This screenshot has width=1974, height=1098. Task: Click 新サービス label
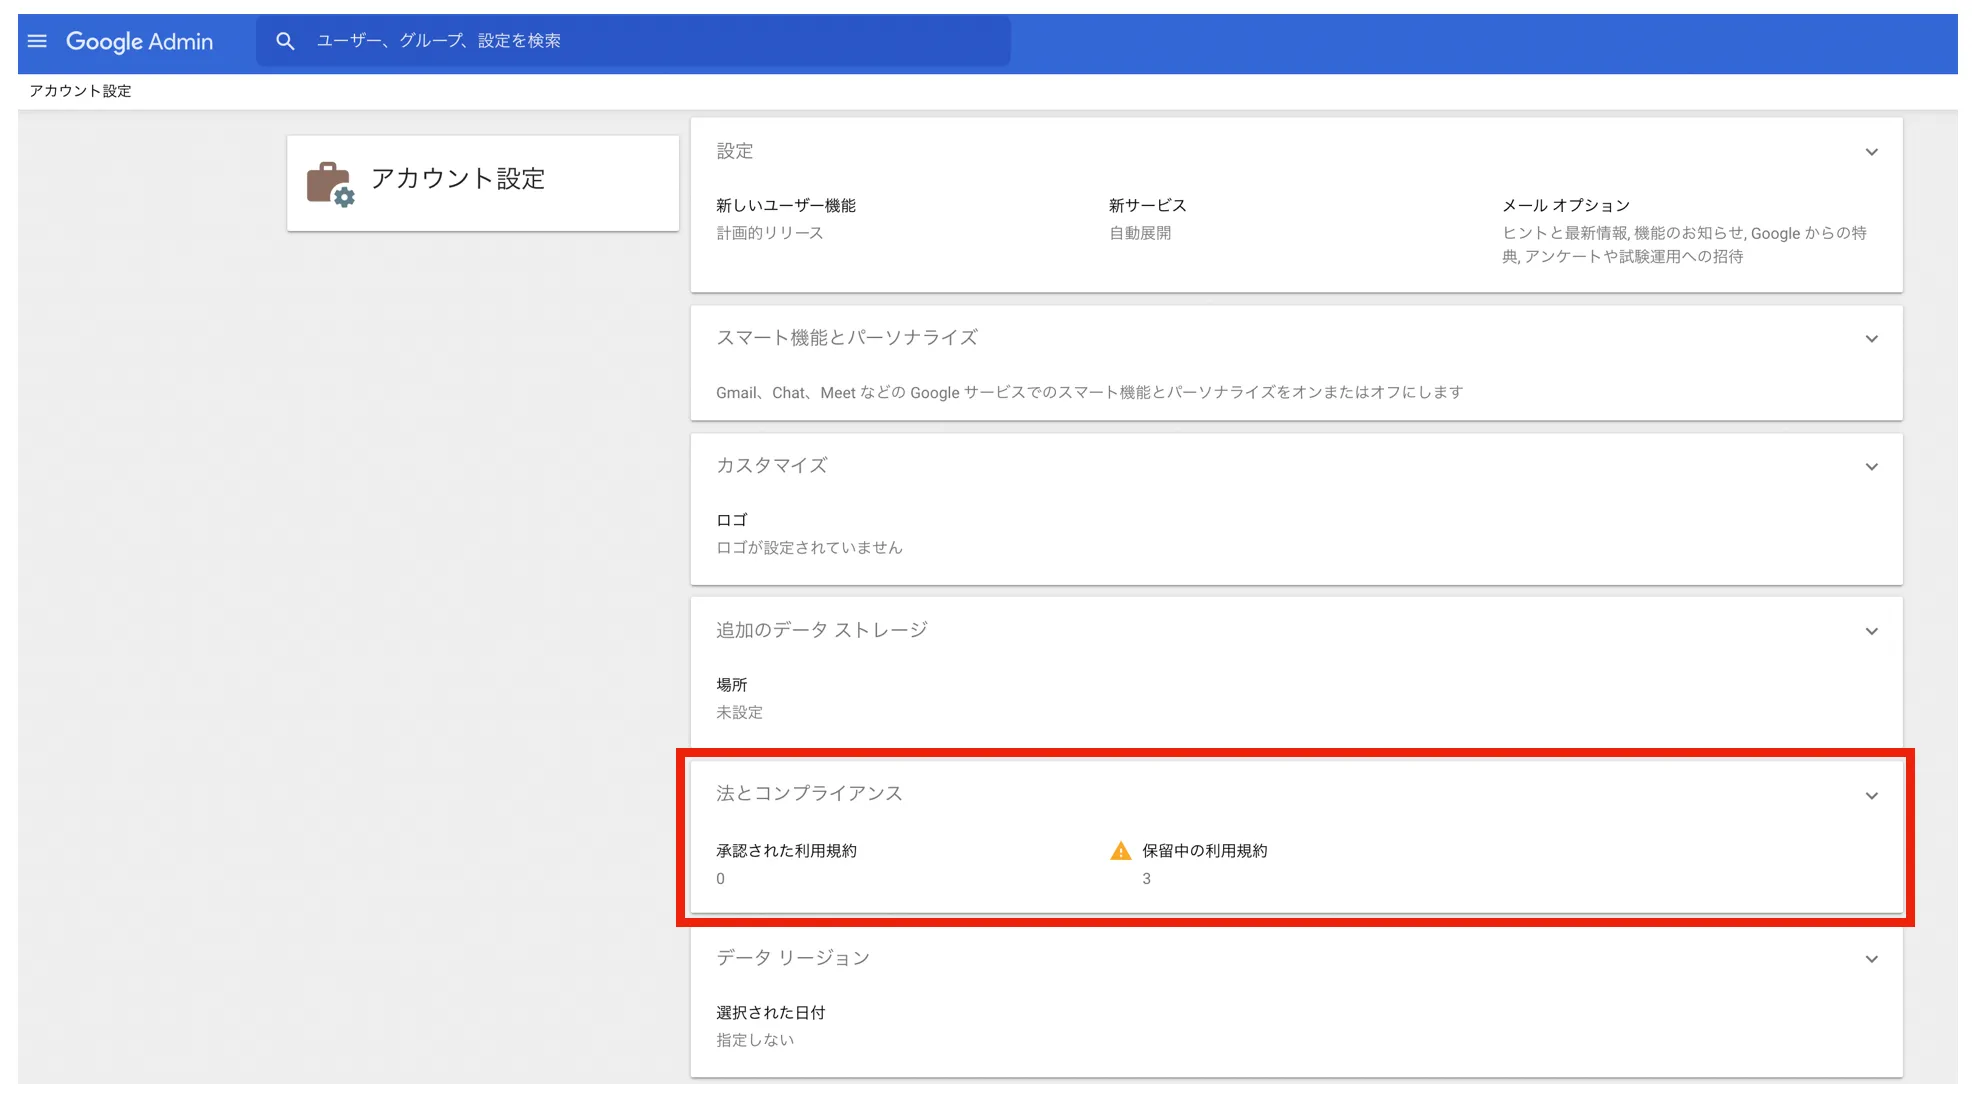(1147, 206)
